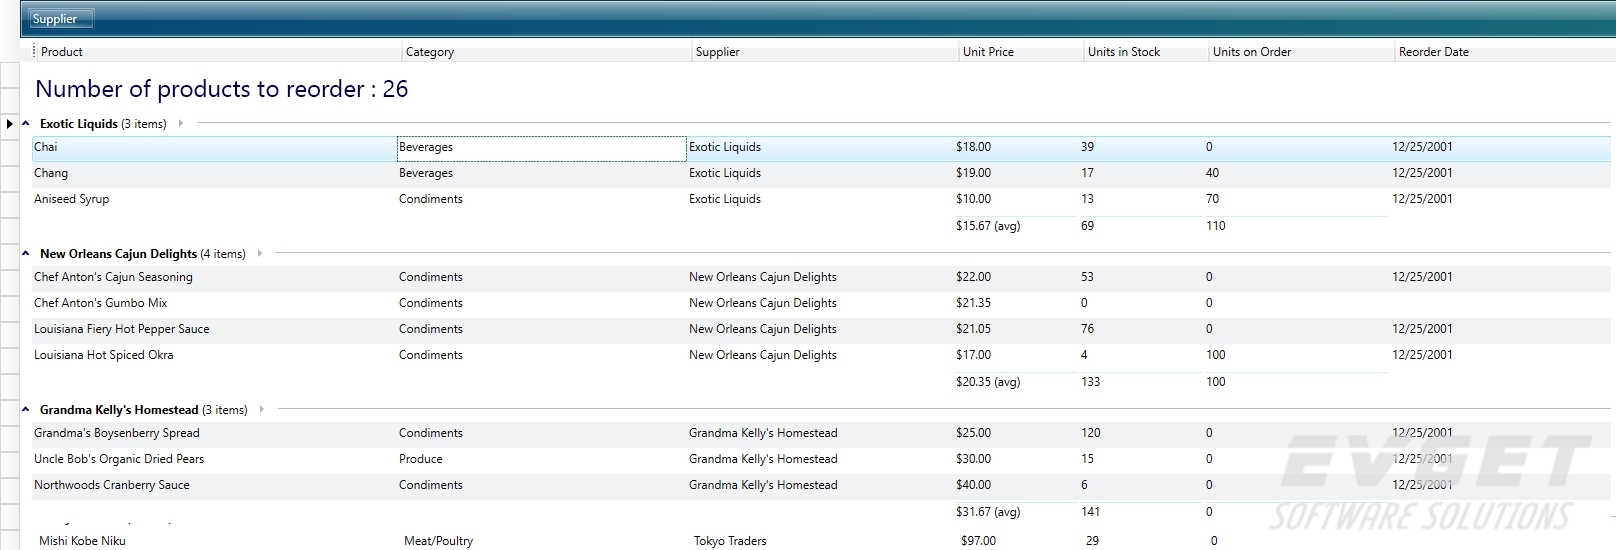Select Mishi Kobe Niku row
Viewport: 1616px width, 550px height.
coord(822,541)
